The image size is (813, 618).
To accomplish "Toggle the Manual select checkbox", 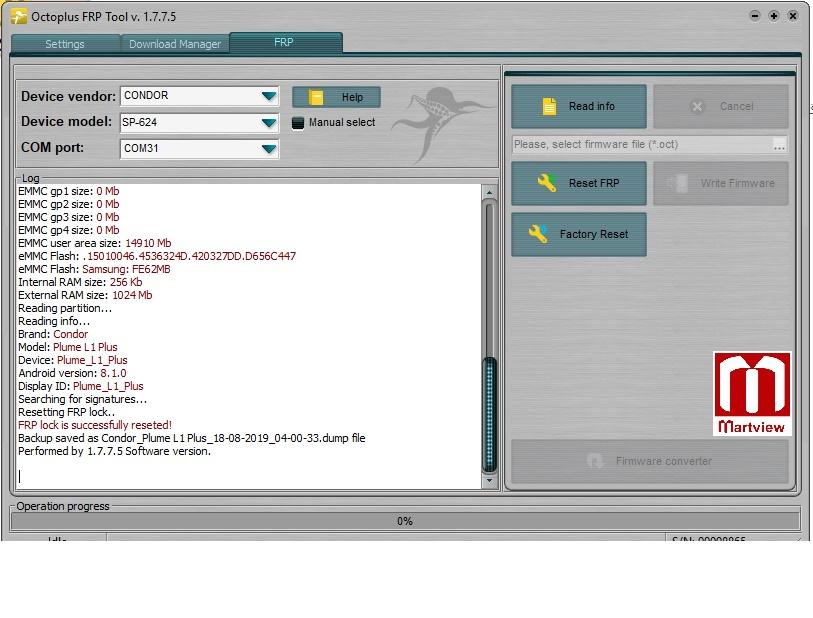I will tap(298, 123).
